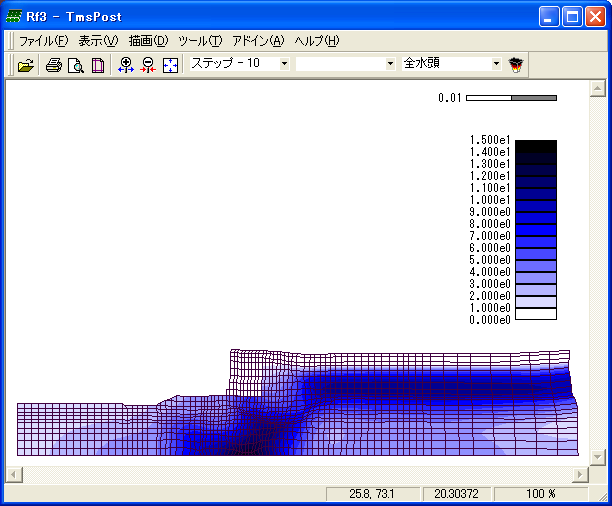Minimize the TmsPost window

point(548,17)
